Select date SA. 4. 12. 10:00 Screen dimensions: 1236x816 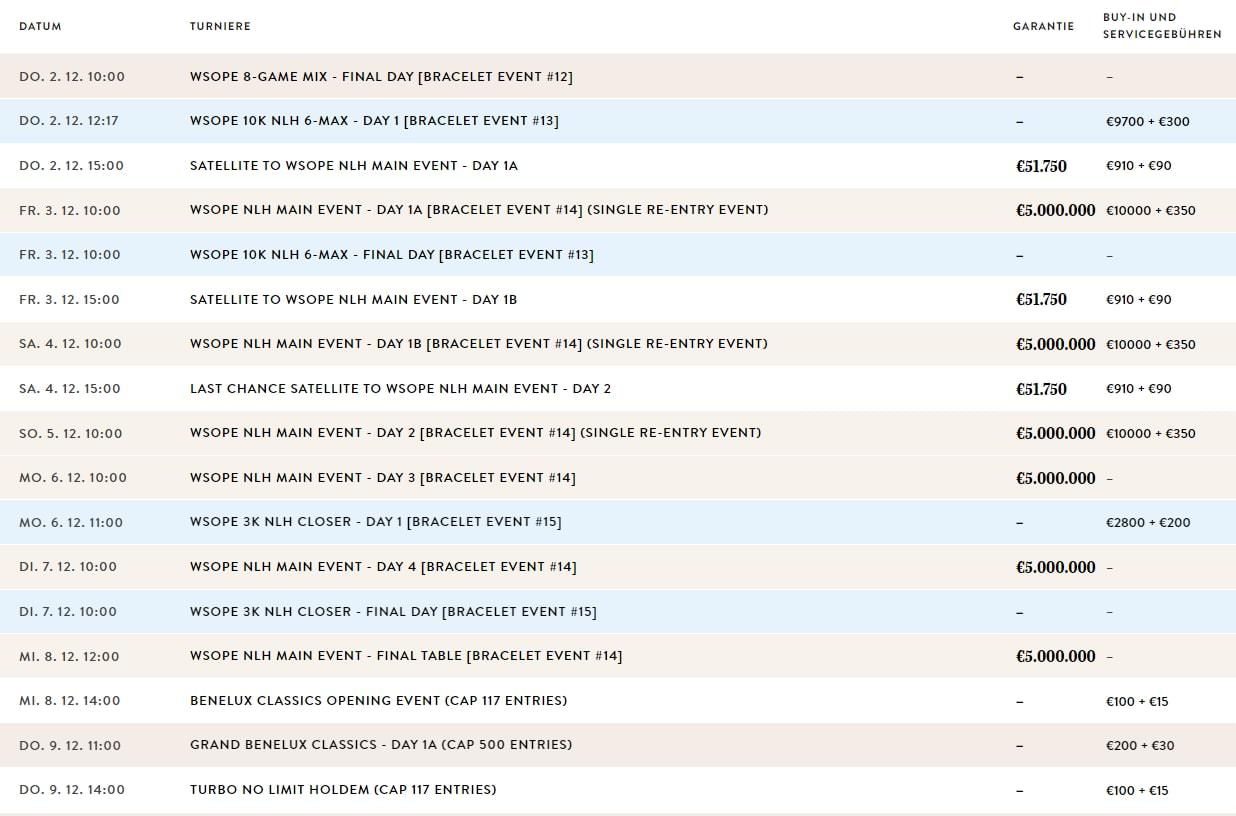coord(70,344)
